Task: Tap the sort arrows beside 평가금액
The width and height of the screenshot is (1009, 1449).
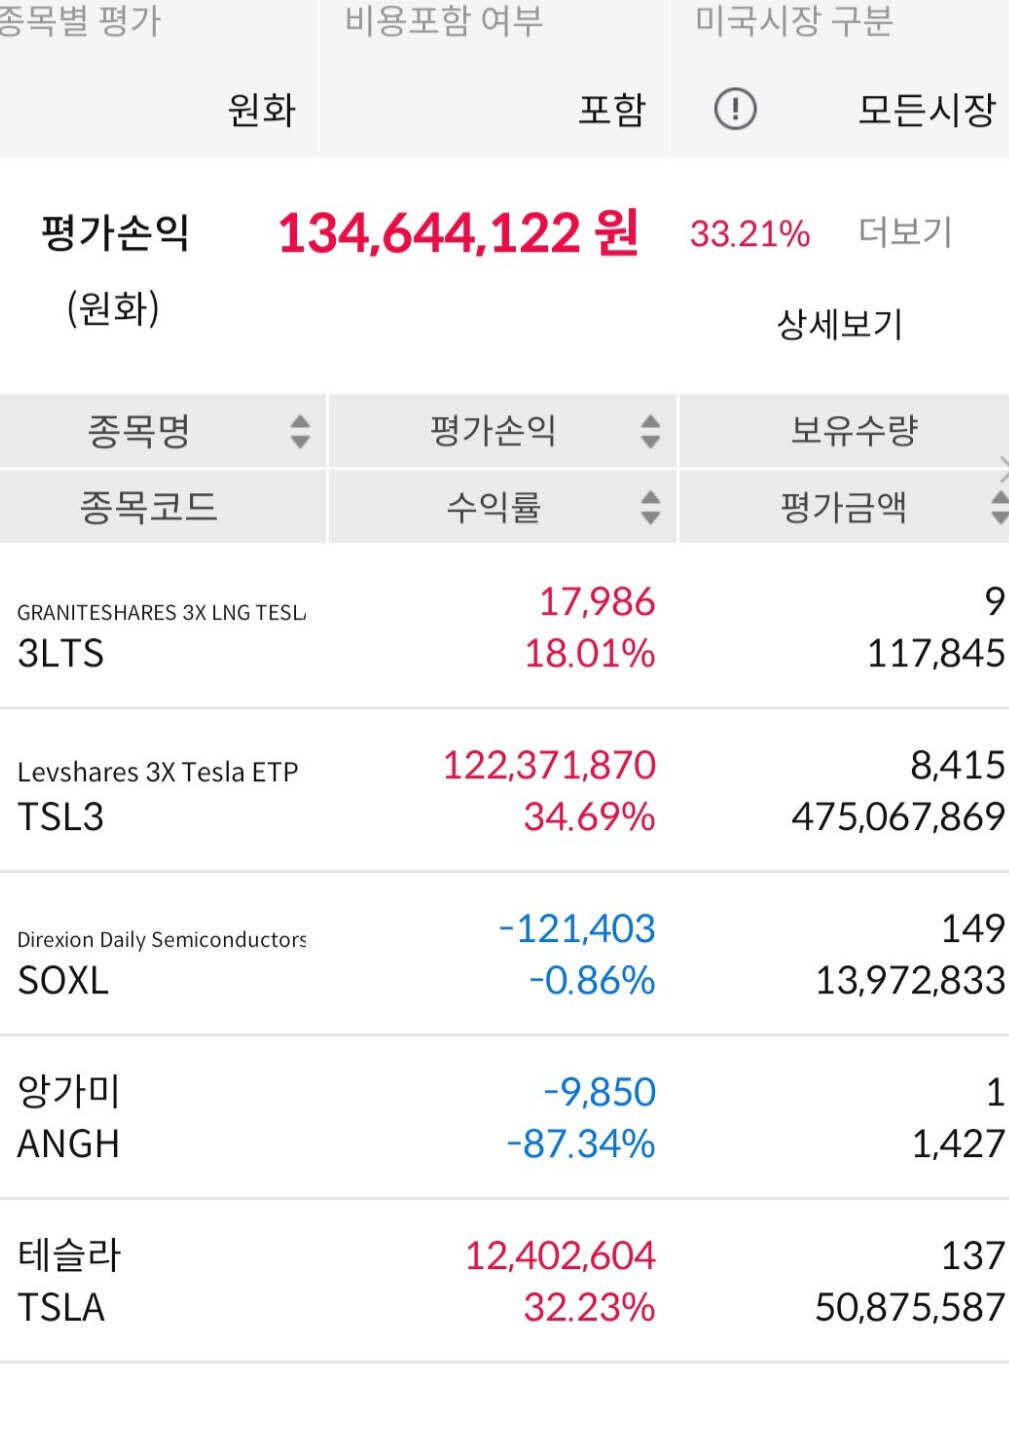Action: (999, 508)
